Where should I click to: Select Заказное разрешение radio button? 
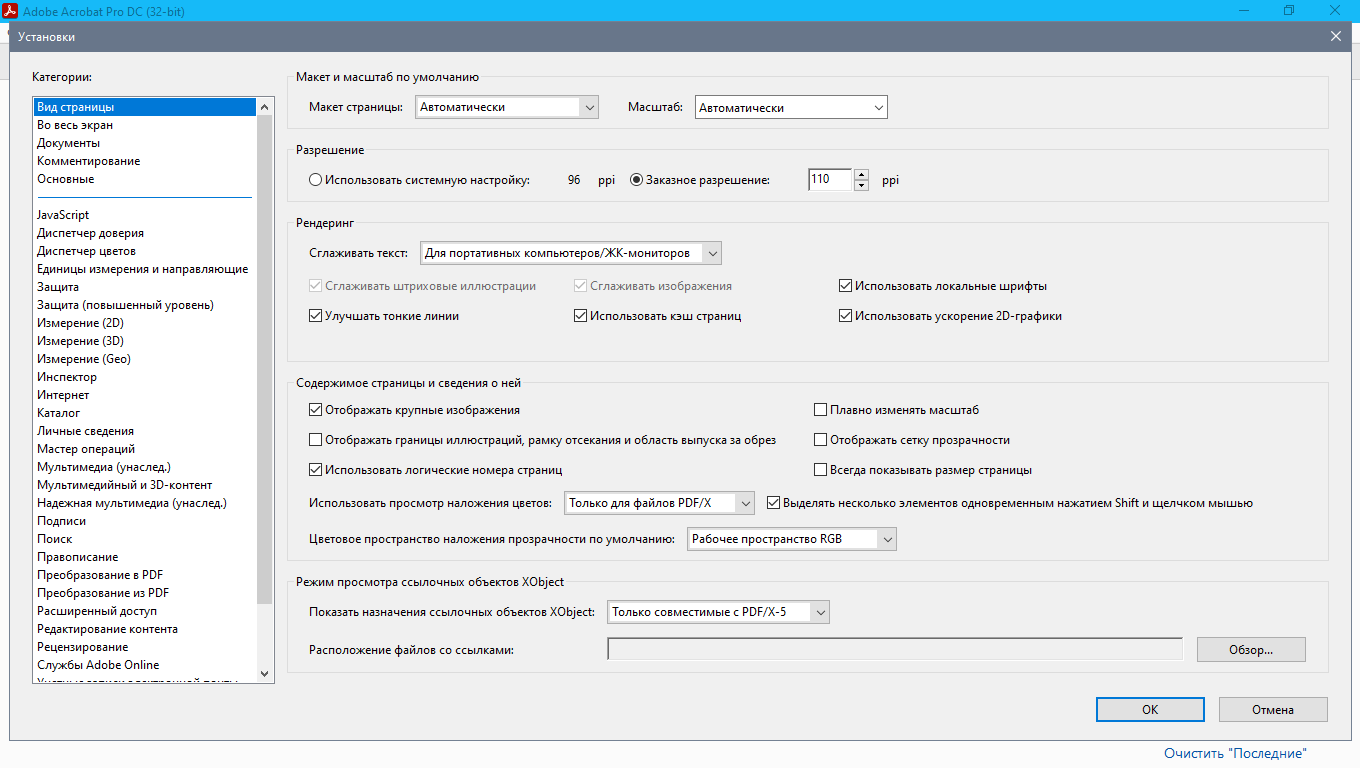click(x=636, y=180)
